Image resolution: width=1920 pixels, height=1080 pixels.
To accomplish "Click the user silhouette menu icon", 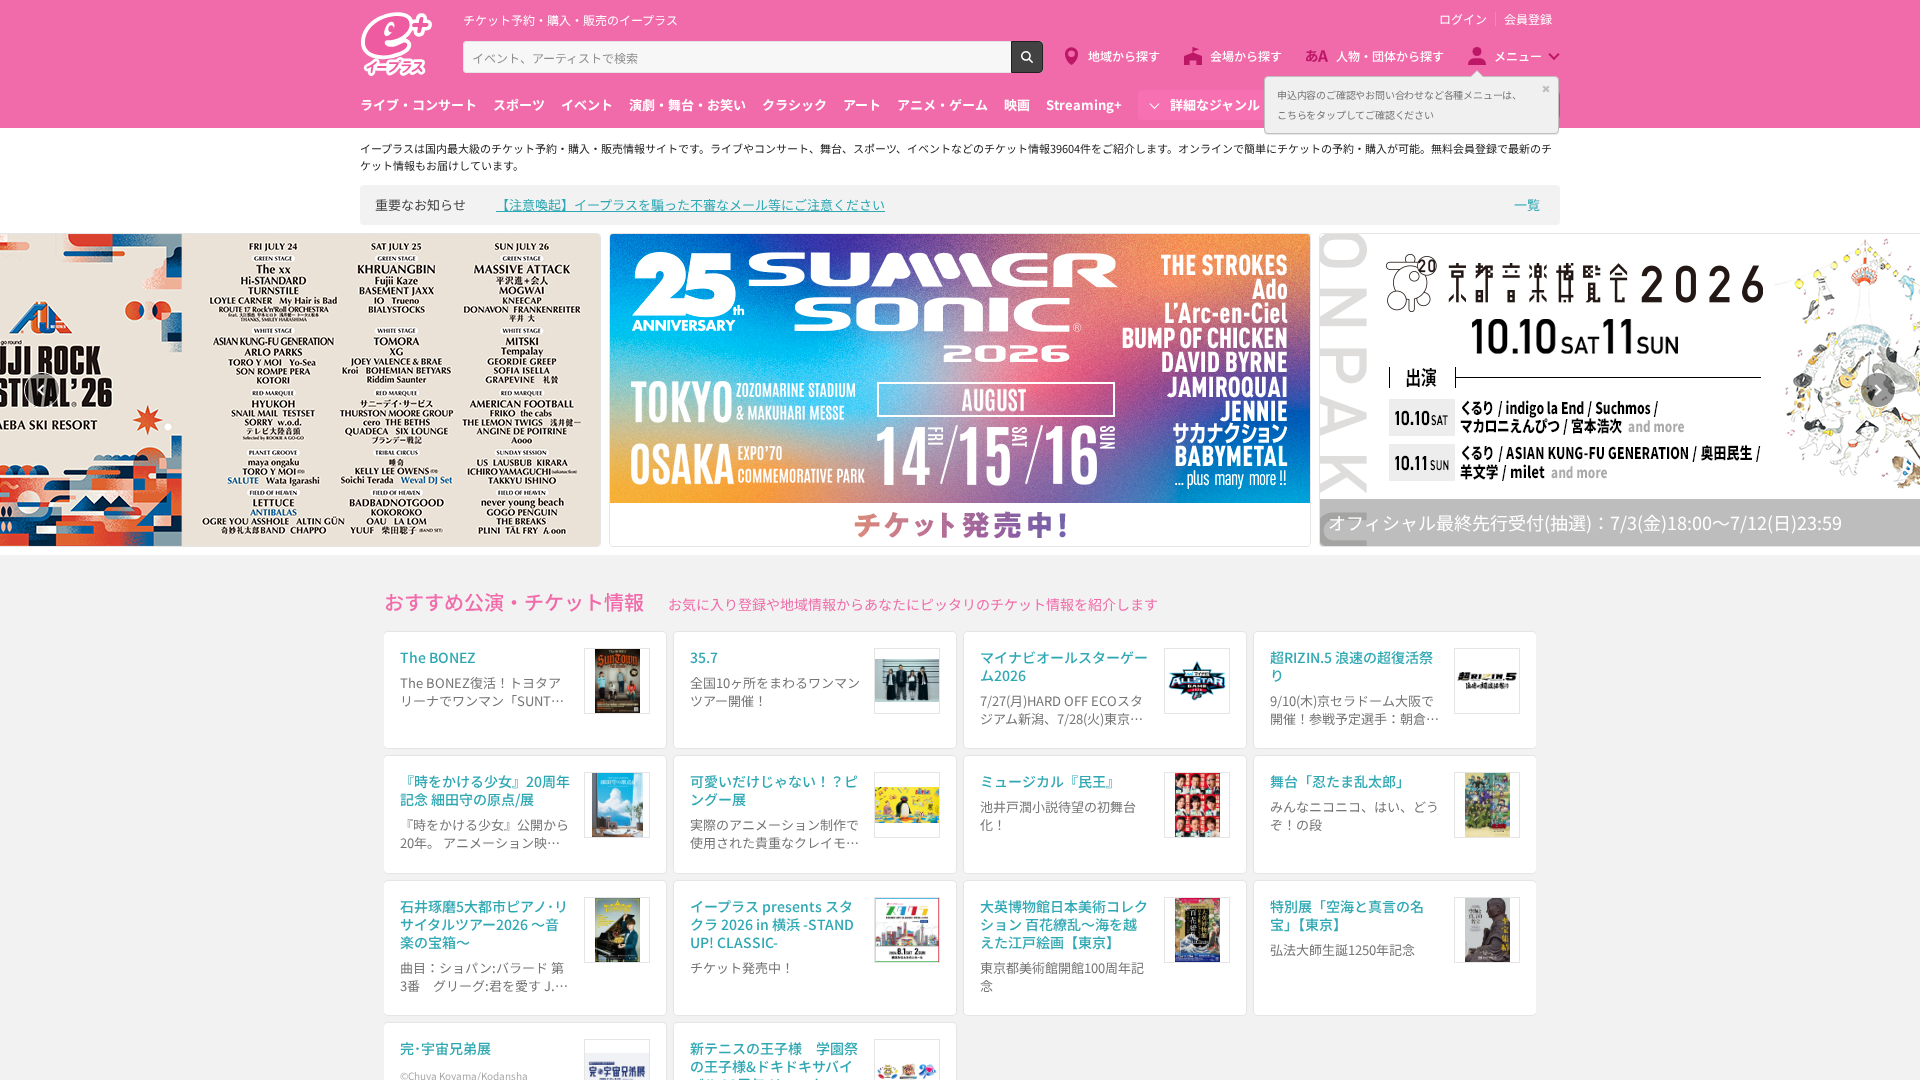I will click(x=1476, y=56).
